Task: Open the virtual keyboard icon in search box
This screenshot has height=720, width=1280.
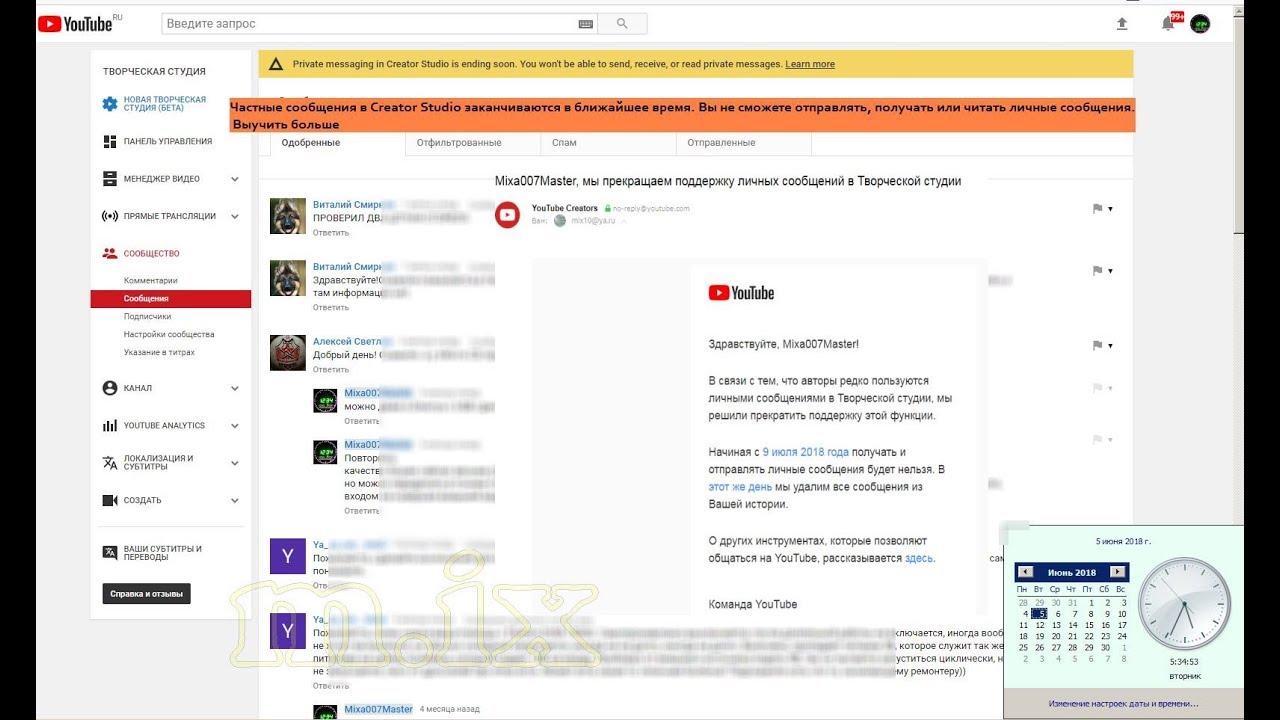Action: (586, 24)
